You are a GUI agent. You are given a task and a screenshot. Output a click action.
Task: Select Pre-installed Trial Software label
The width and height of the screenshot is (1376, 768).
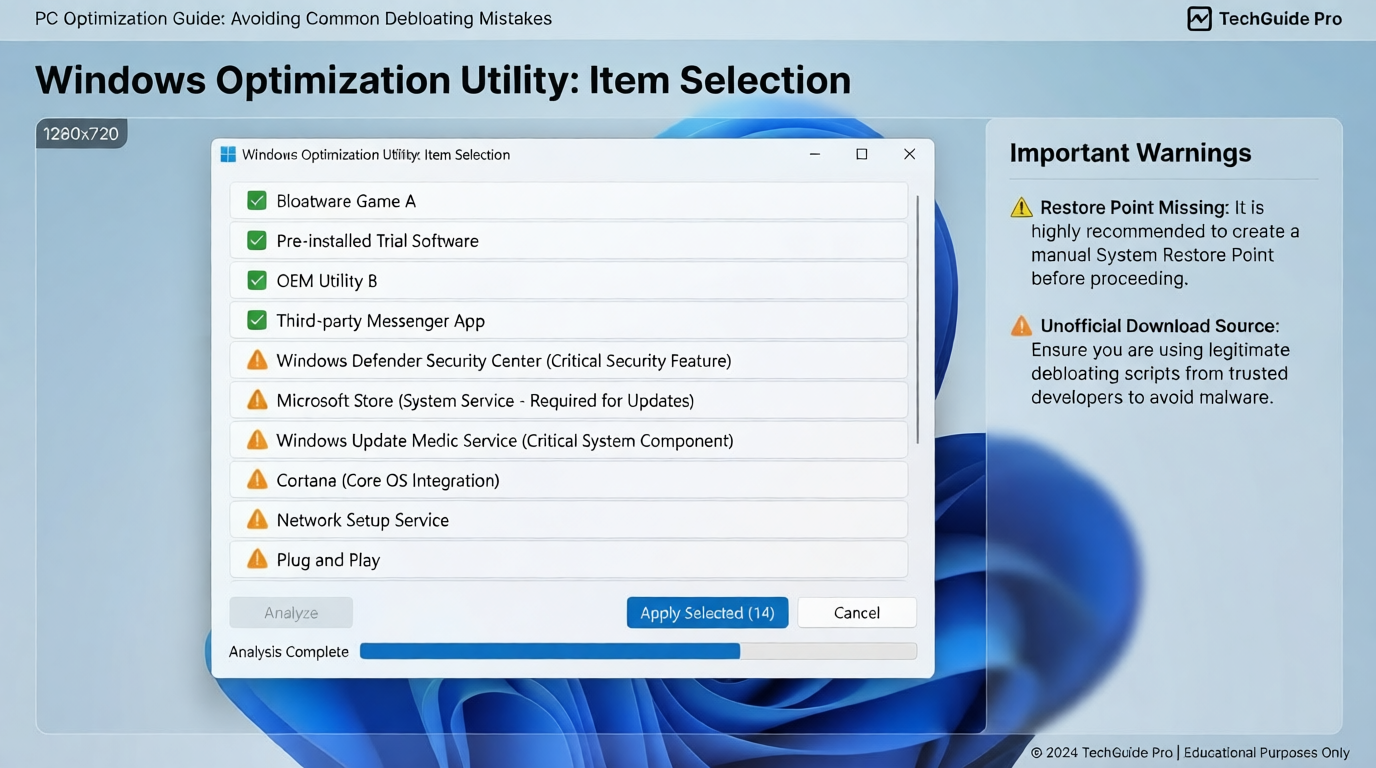click(x=377, y=241)
